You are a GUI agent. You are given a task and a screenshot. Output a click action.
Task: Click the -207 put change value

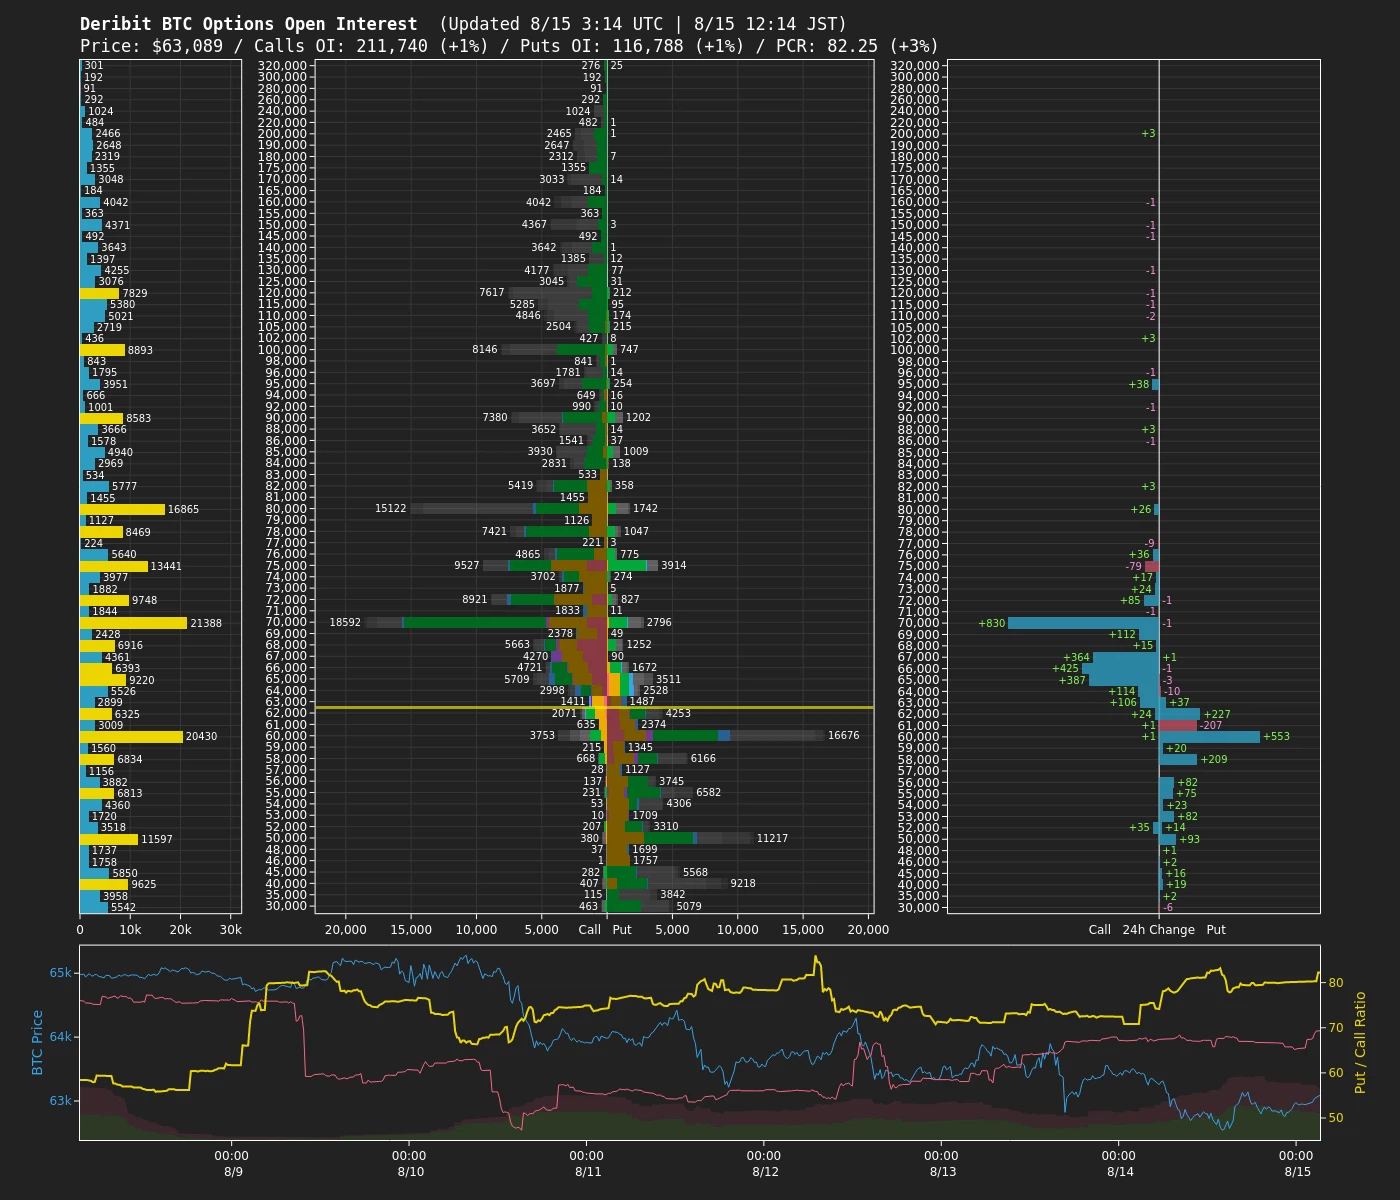pos(1210,725)
